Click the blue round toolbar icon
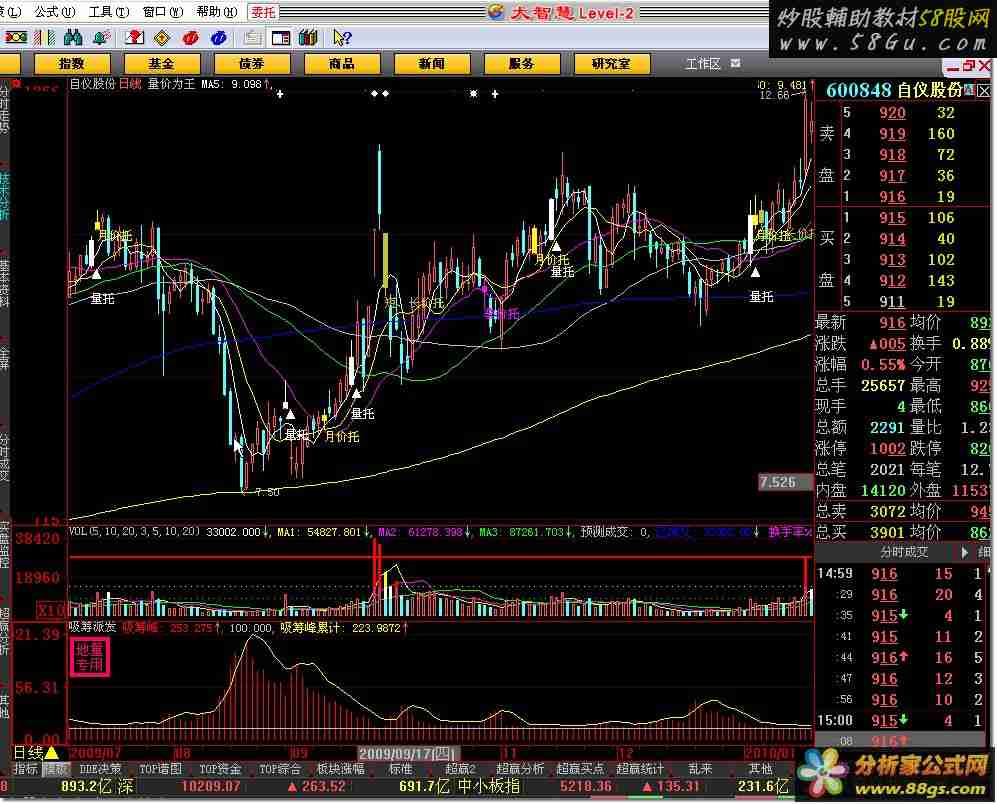 pyautogui.click(x=219, y=38)
